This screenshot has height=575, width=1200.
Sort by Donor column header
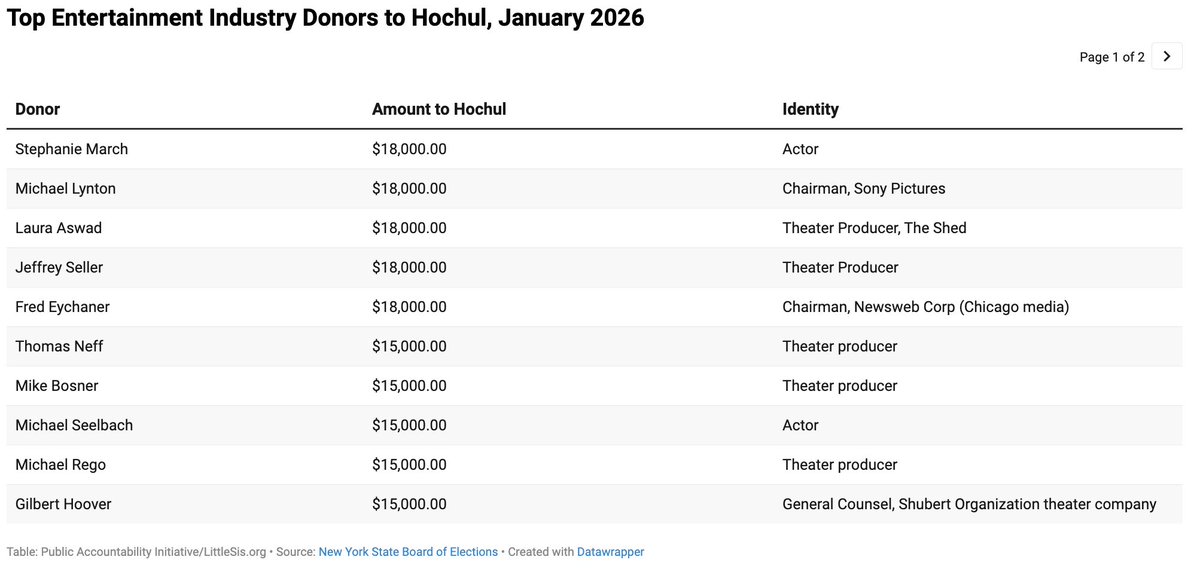click(38, 109)
